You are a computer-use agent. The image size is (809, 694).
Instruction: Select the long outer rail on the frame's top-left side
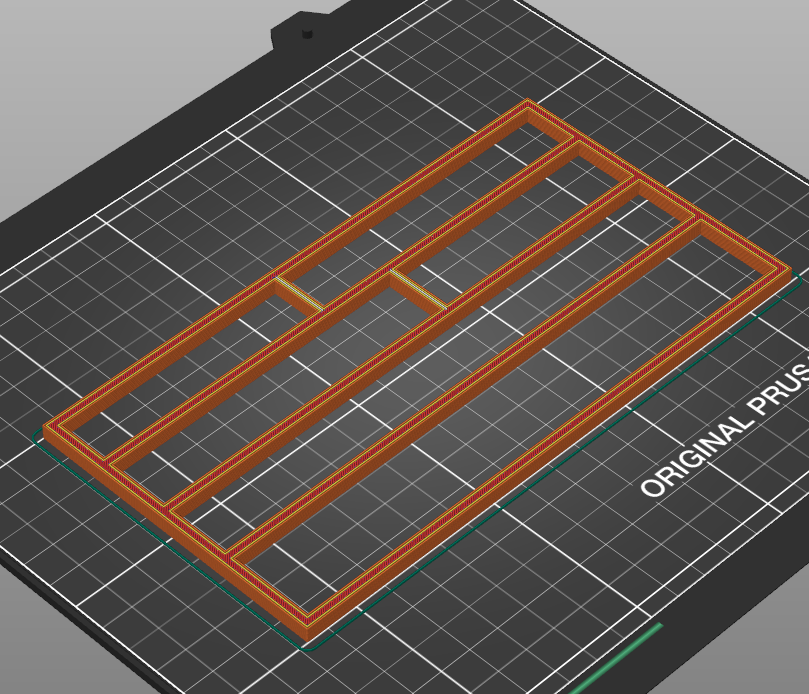[x=280, y=268]
